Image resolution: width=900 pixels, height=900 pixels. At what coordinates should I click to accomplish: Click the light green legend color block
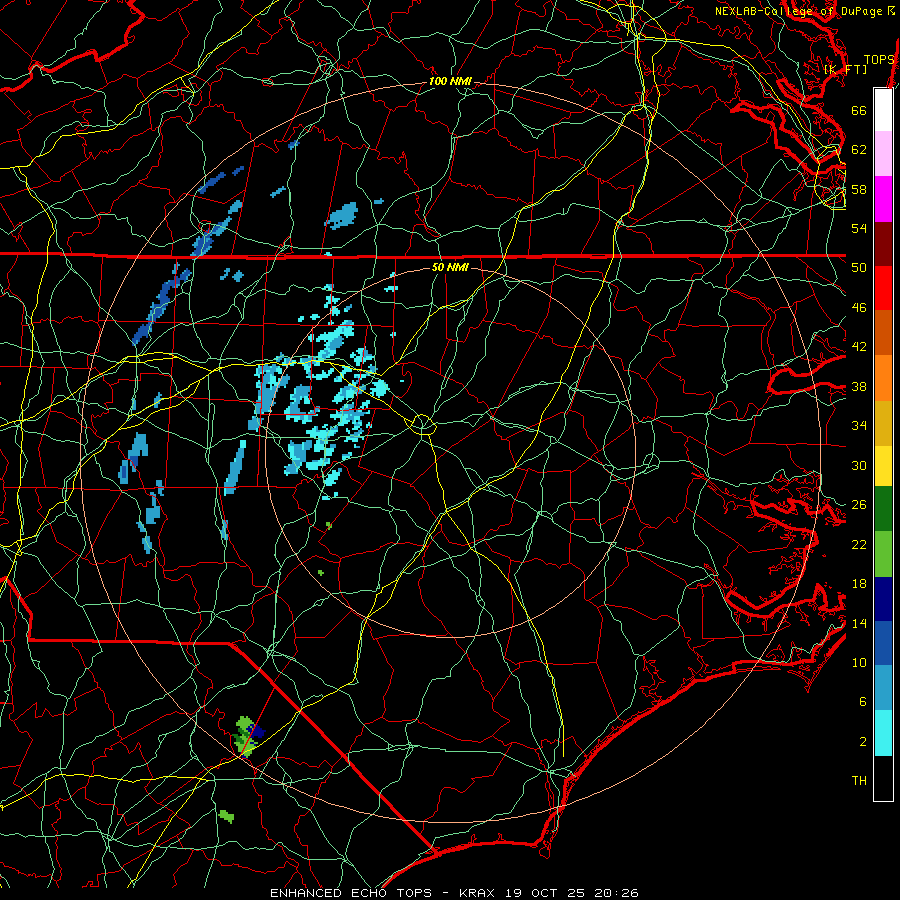pyautogui.click(x=883, y=554)
